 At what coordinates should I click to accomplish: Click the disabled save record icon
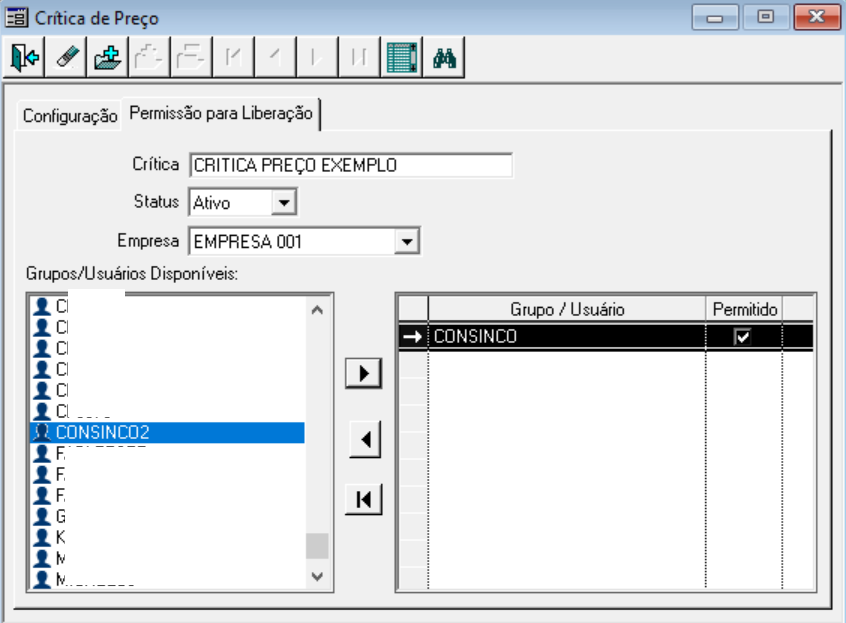point(149,57)
